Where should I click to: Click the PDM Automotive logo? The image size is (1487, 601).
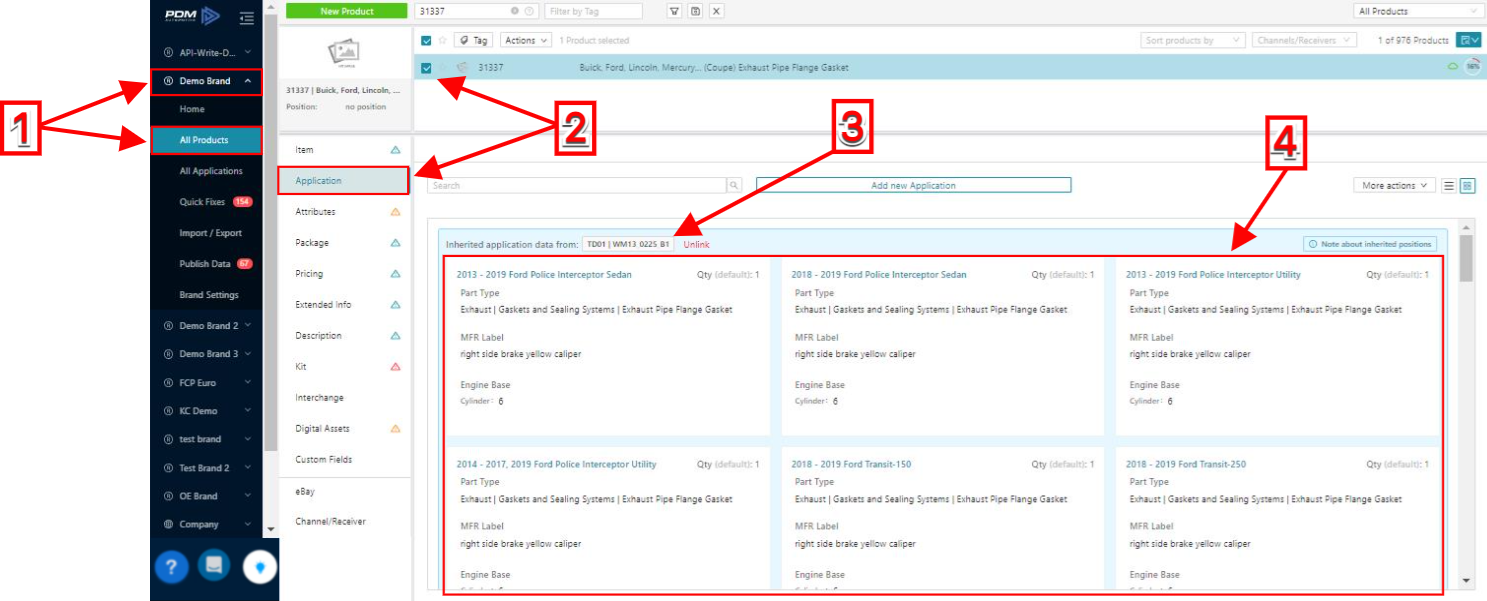coord(195,16)
